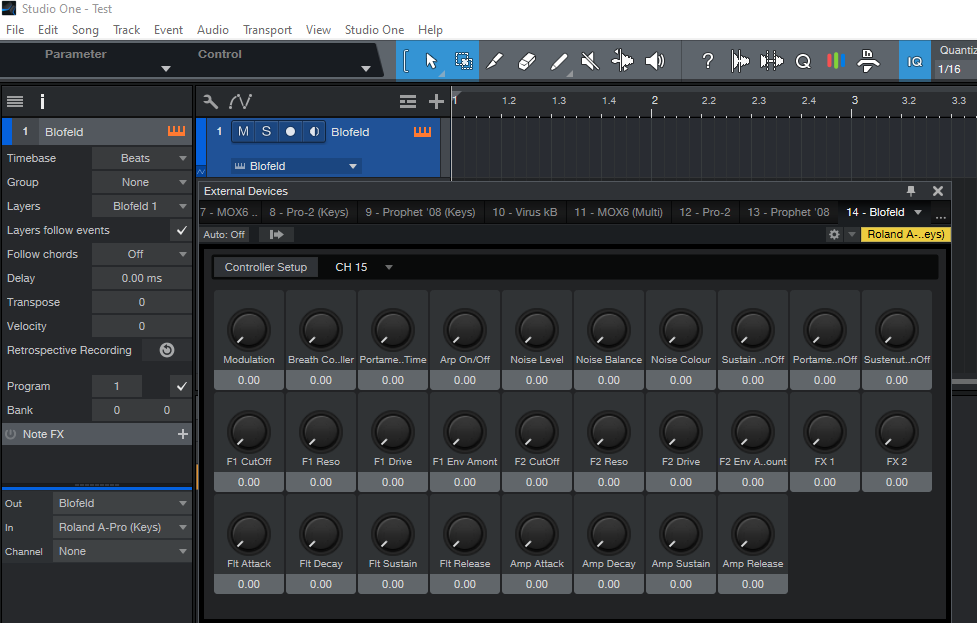Open the Parameter dropdown arrow
This screenshot has width=977, height=623.
(166, 69)
